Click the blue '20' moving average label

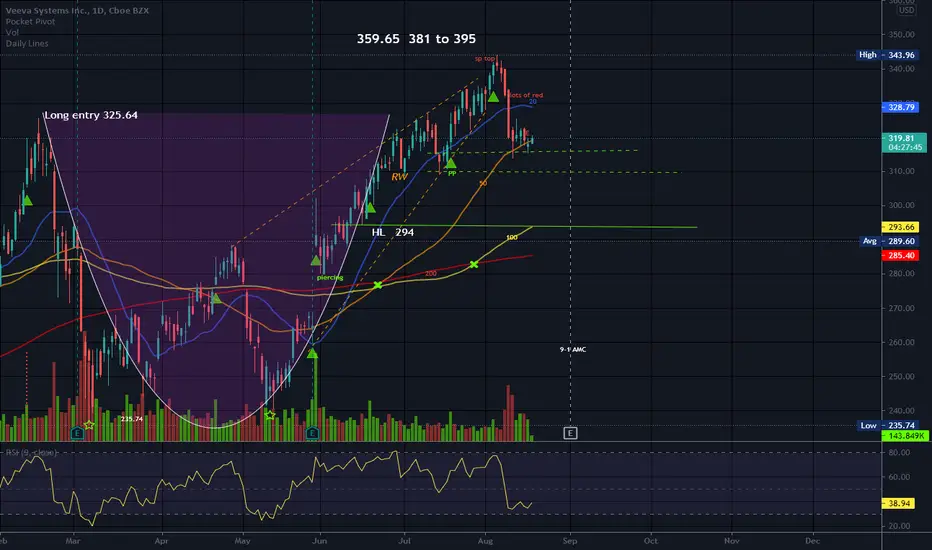click(533, 102)
